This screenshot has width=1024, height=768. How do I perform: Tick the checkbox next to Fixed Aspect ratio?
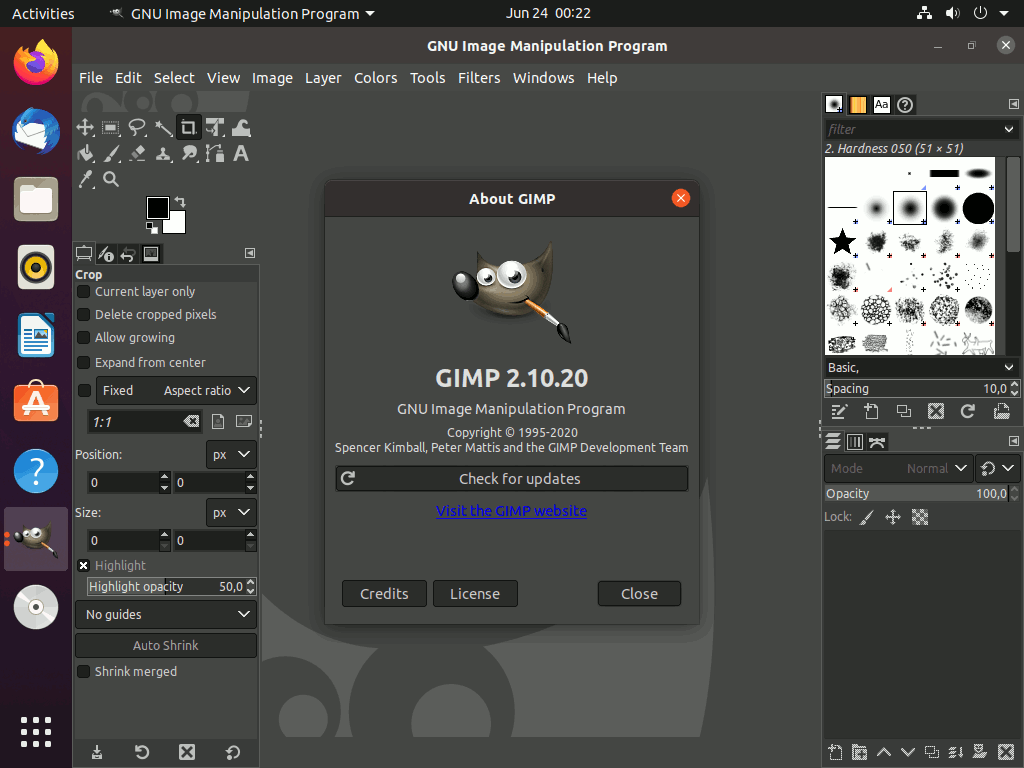tap(84, 391)
